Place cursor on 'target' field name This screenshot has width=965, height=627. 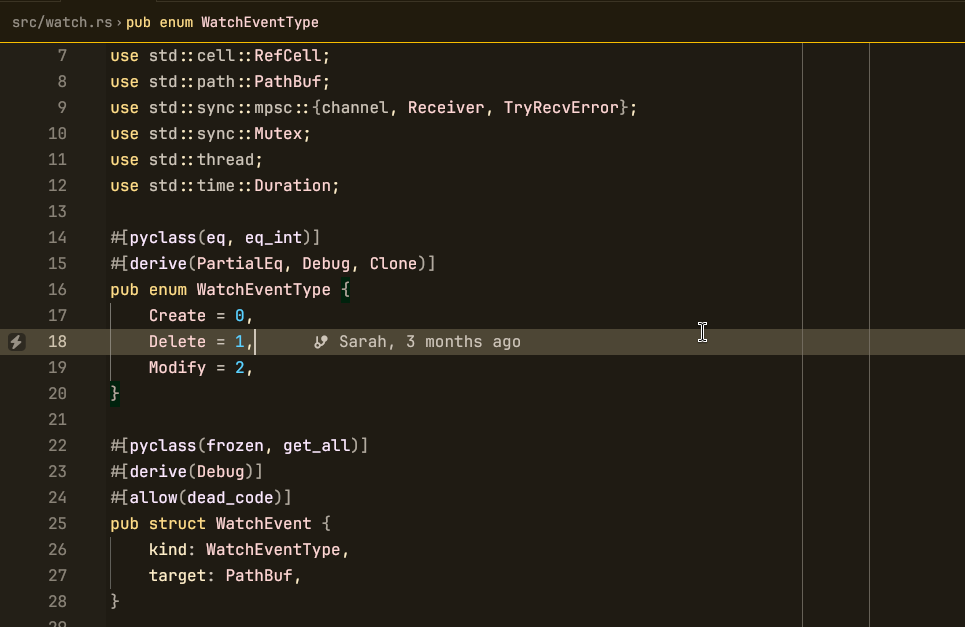point(177,575)
